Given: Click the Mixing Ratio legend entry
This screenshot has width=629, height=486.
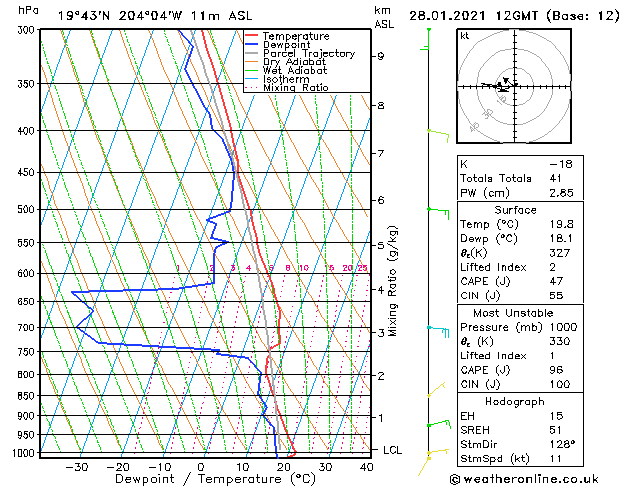Looking at the screenshot, I should 287,87.
